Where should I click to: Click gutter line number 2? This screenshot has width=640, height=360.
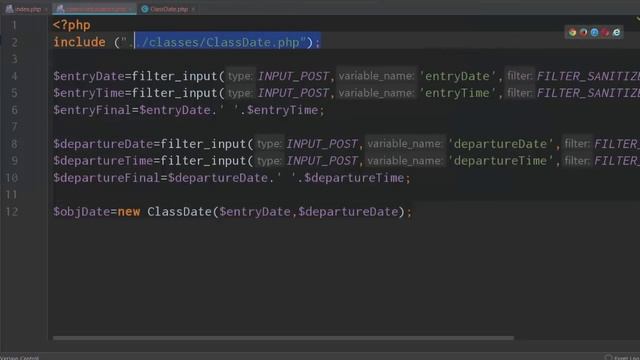[14, 42]
